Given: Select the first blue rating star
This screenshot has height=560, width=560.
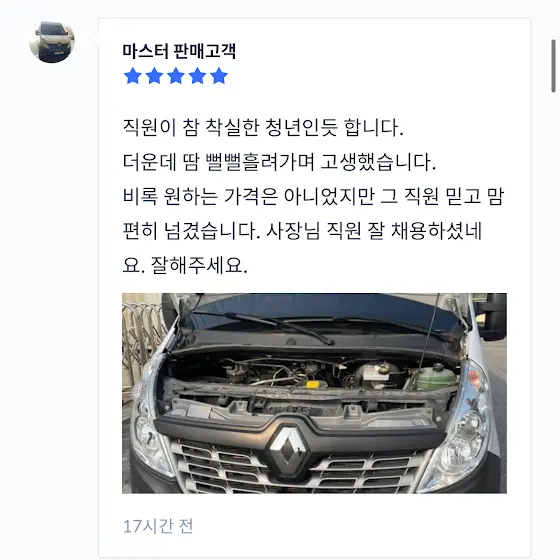Looking at the screenshot, I should 133,76.
